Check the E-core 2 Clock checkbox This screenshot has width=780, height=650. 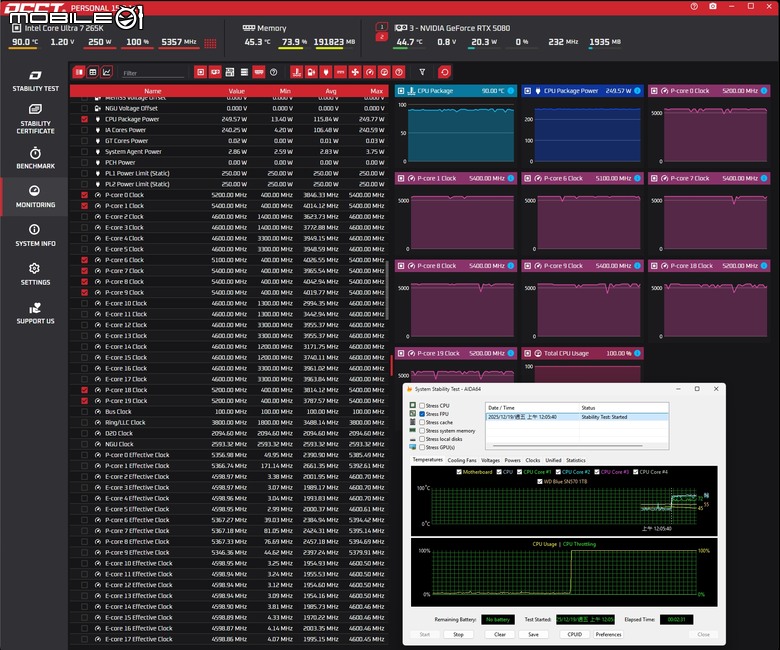pos(85,216)
